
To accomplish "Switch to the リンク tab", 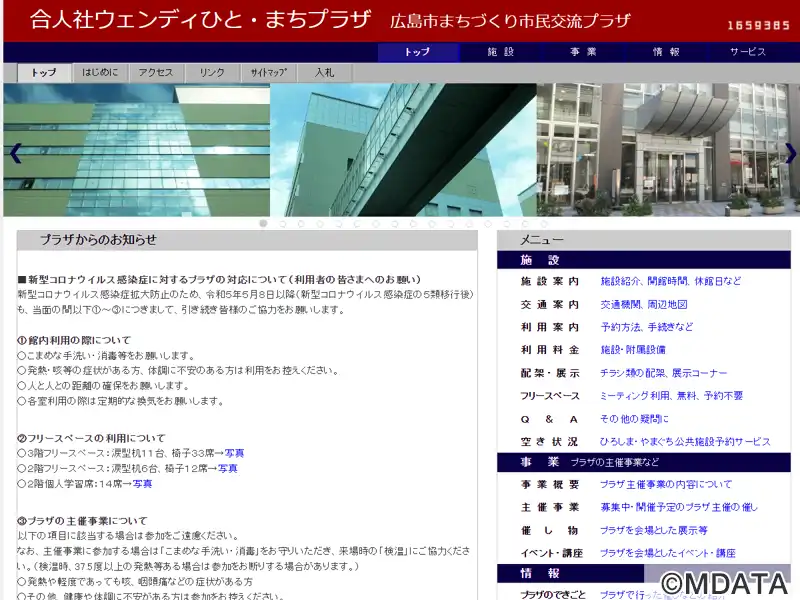I will tap(212, 72).
